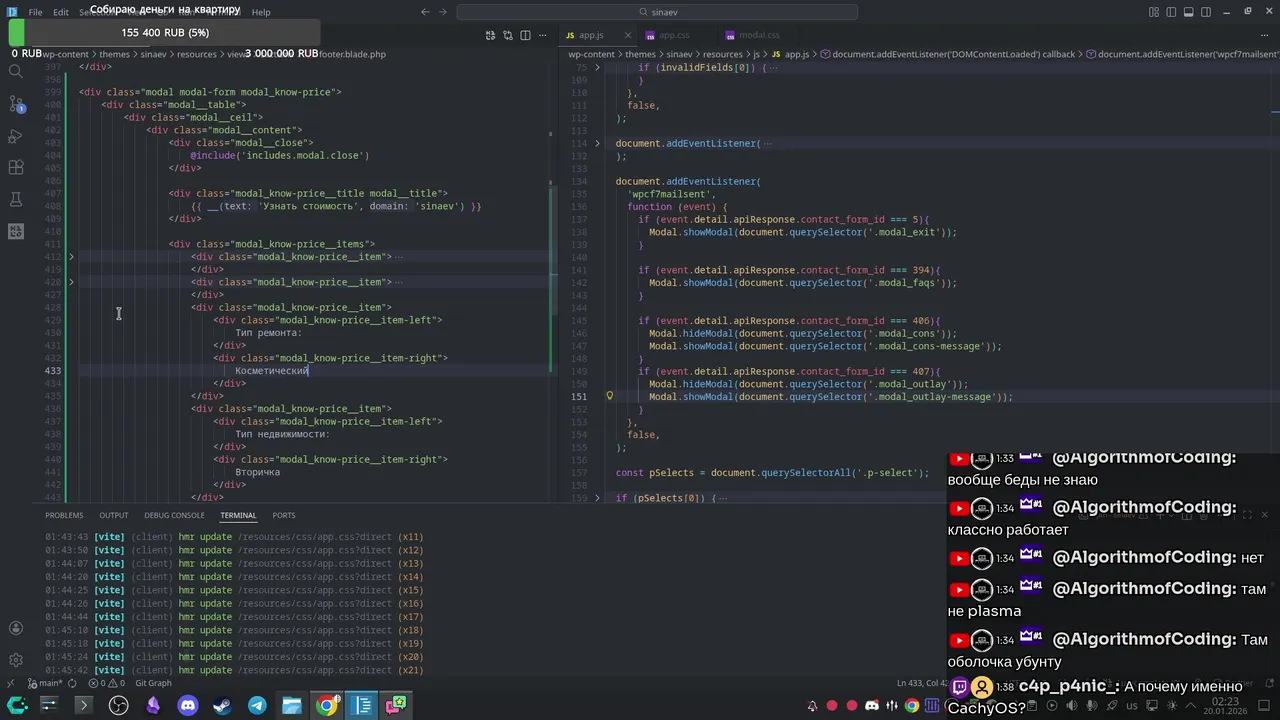
Task: Click the donation goal progress bar
Action: [164, 32]
